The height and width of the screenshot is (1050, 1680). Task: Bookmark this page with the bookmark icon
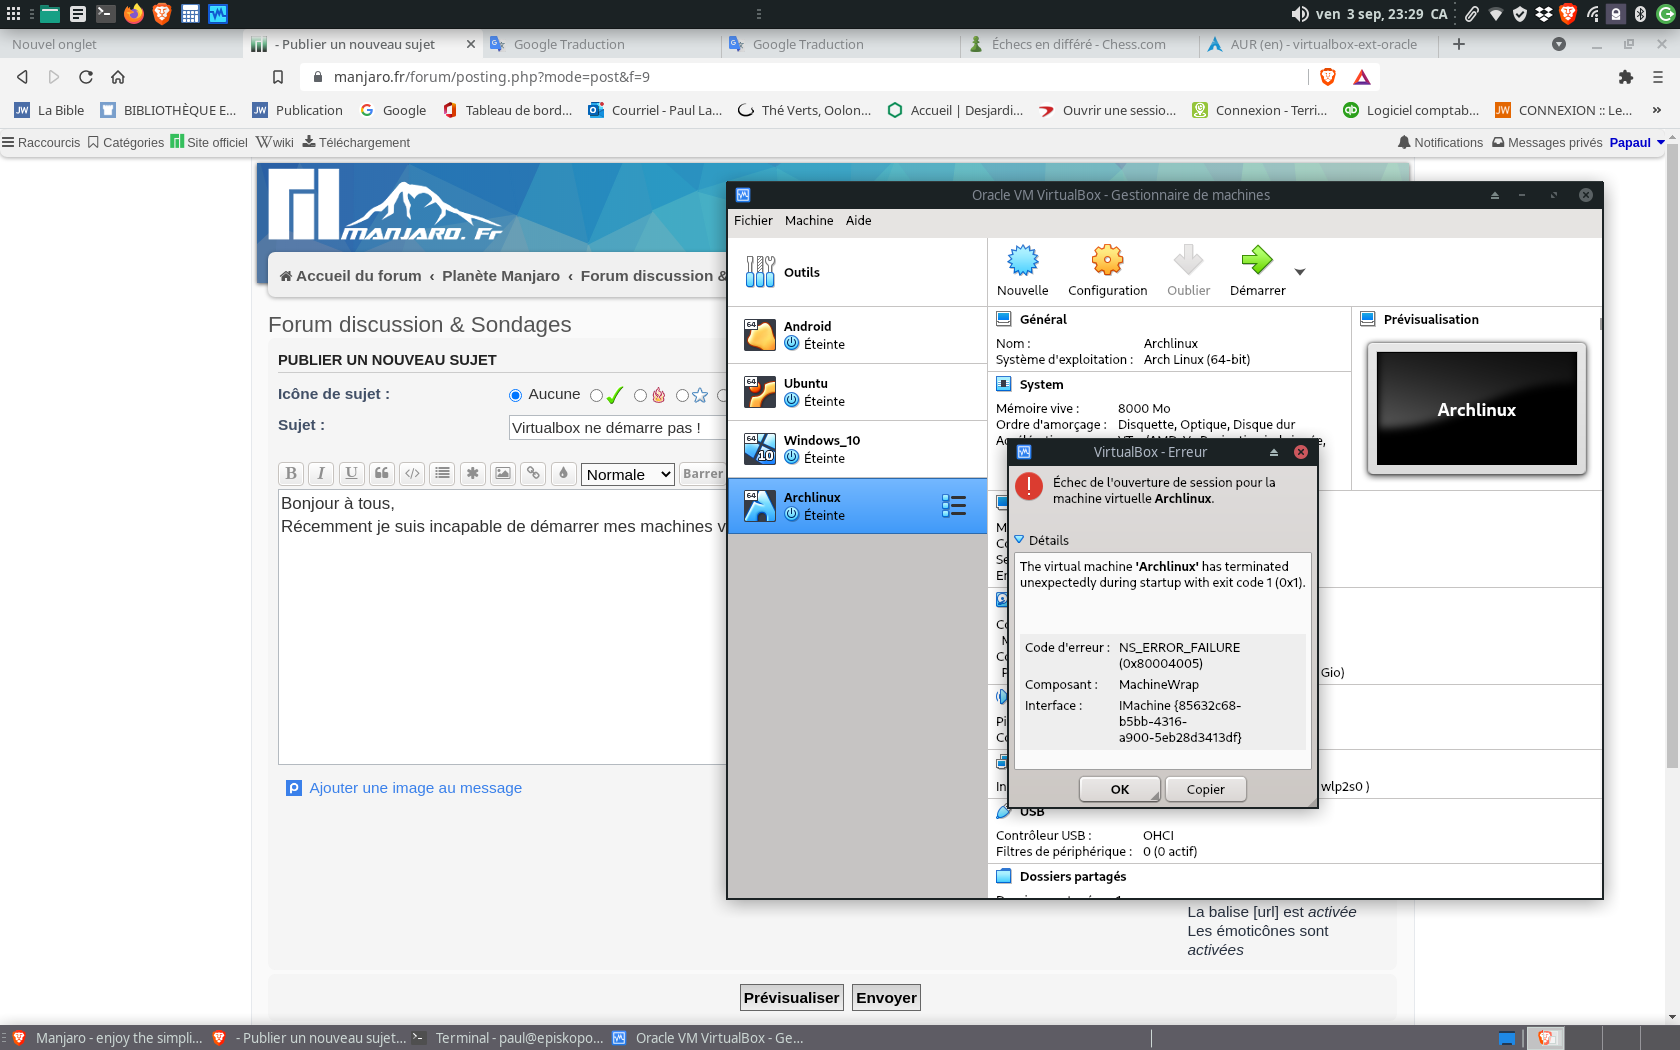pyautogui.click(x=278, y=77)
